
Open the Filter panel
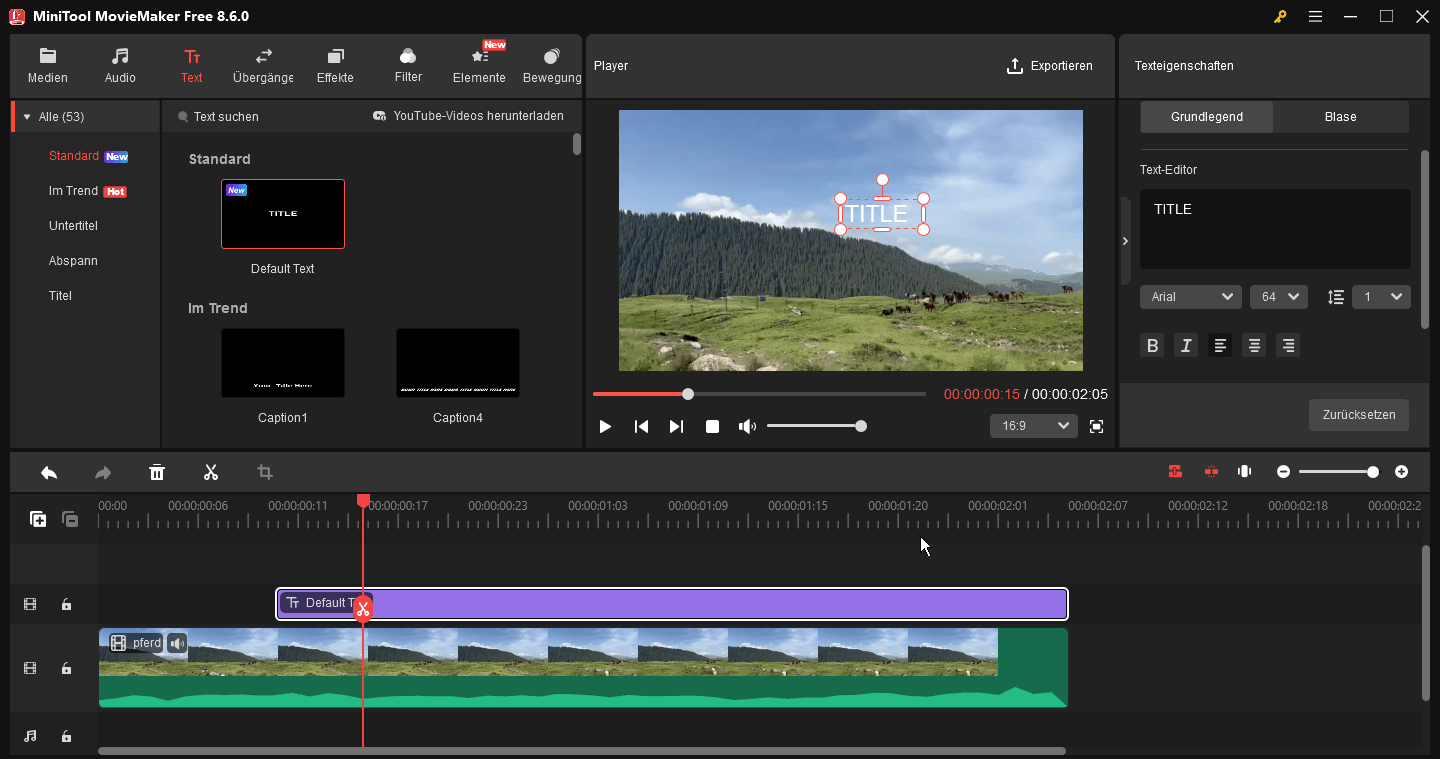point(407,66)
